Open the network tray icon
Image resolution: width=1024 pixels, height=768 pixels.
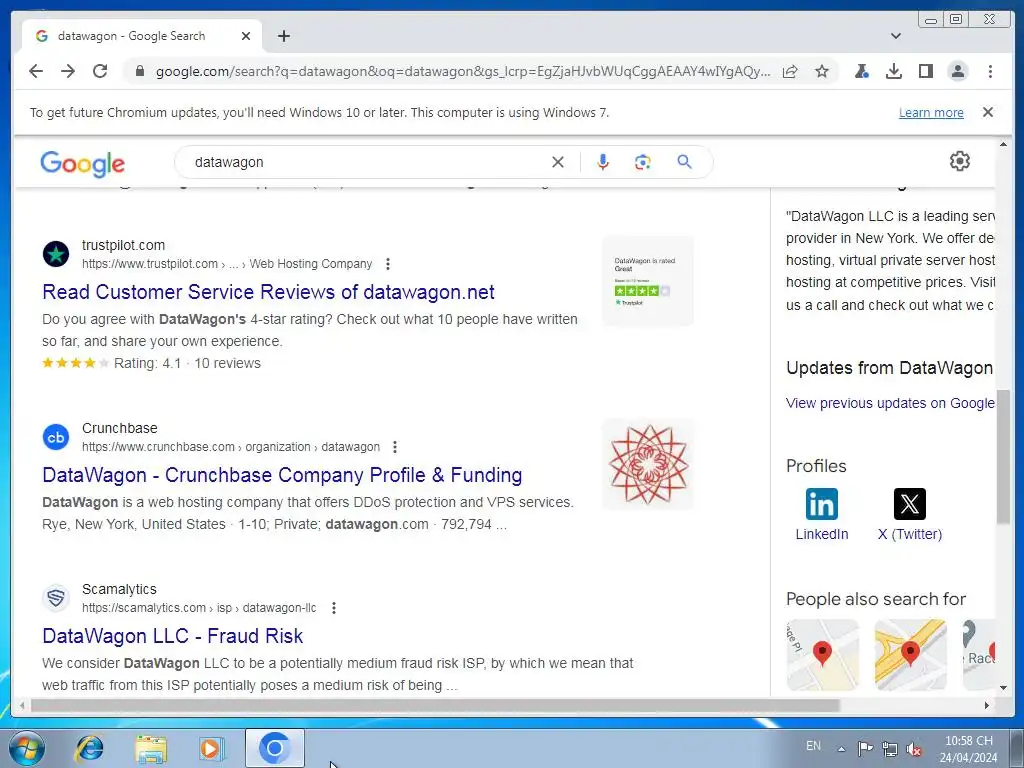click(x=889, y=748)
